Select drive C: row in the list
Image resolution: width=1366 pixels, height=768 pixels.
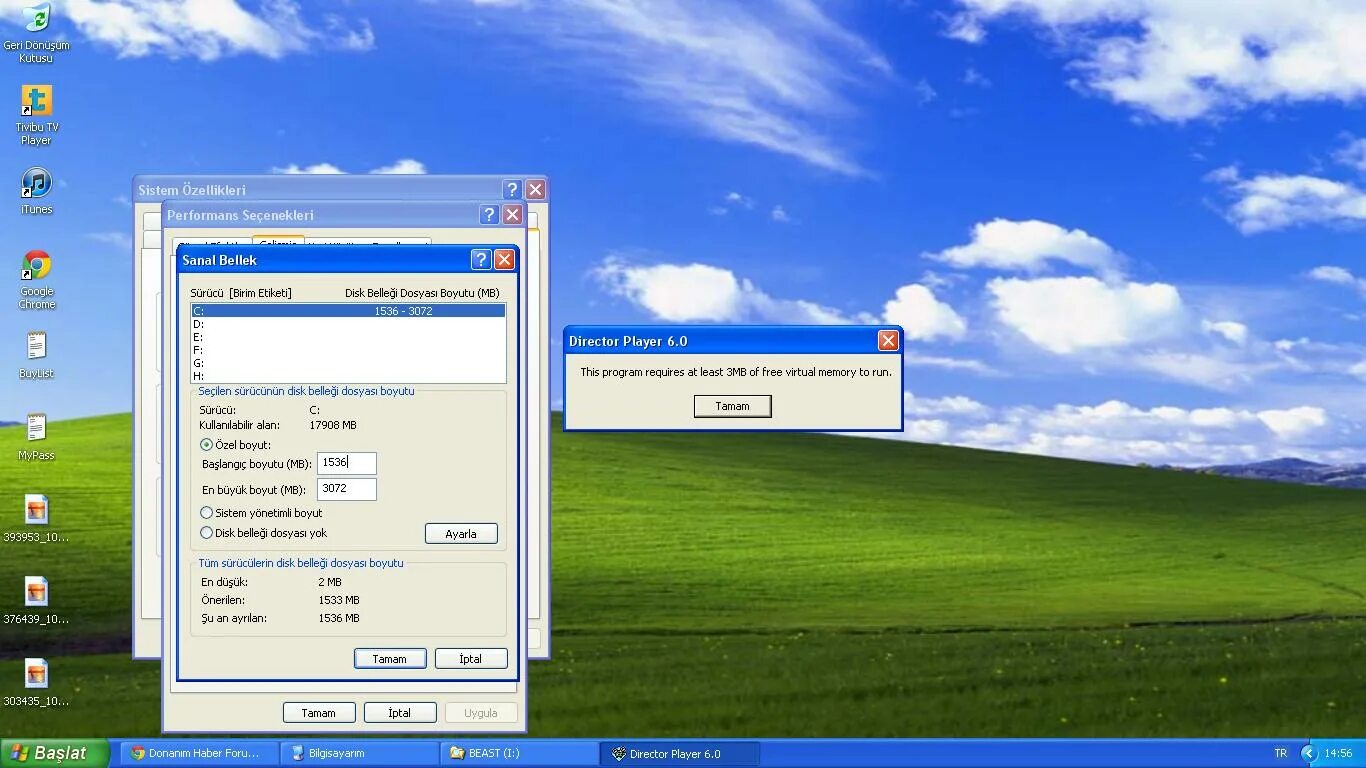348,311
